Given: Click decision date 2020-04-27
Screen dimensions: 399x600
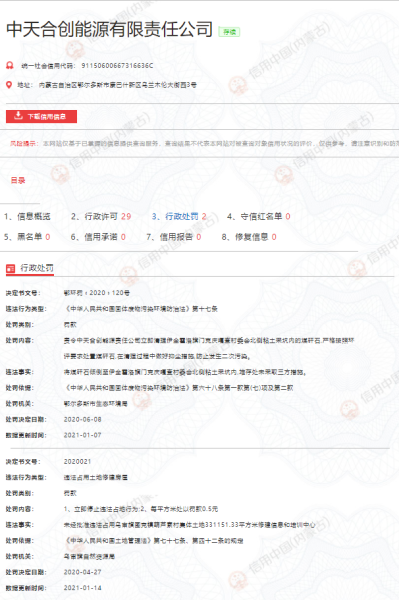Looking at the screenshot, I should tap(83, 572).
